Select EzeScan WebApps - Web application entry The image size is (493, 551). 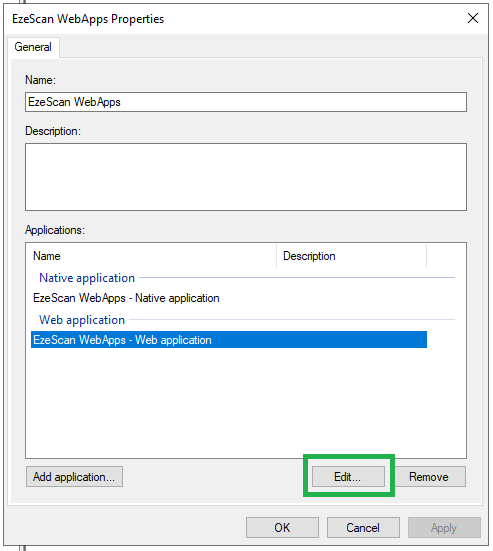[229, 340]
